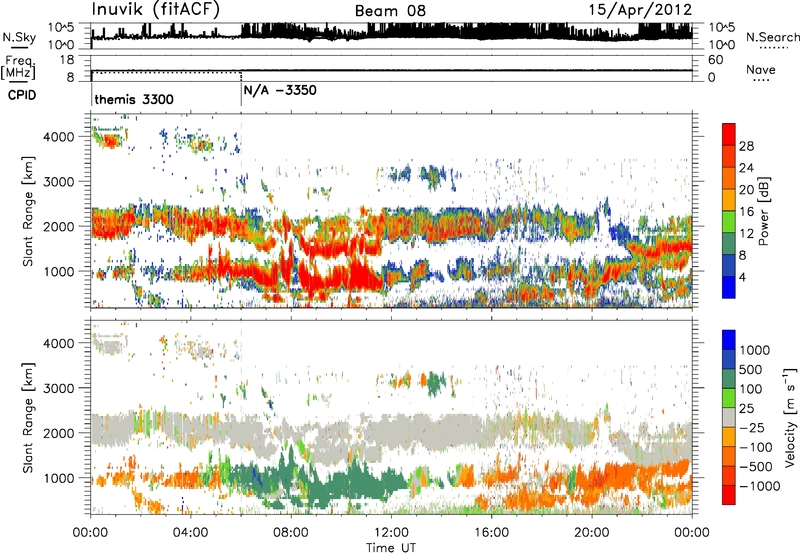Click the '12:00' time tick label
This screenshot has height=554, width=800.
pos(391,533)
